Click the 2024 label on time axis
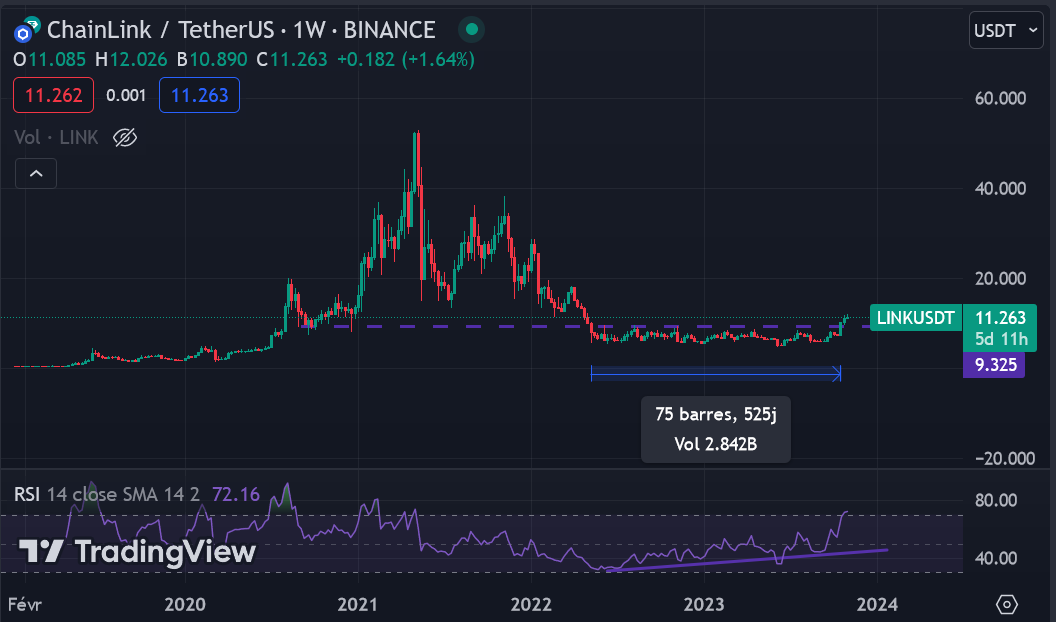 pos(877,604)
